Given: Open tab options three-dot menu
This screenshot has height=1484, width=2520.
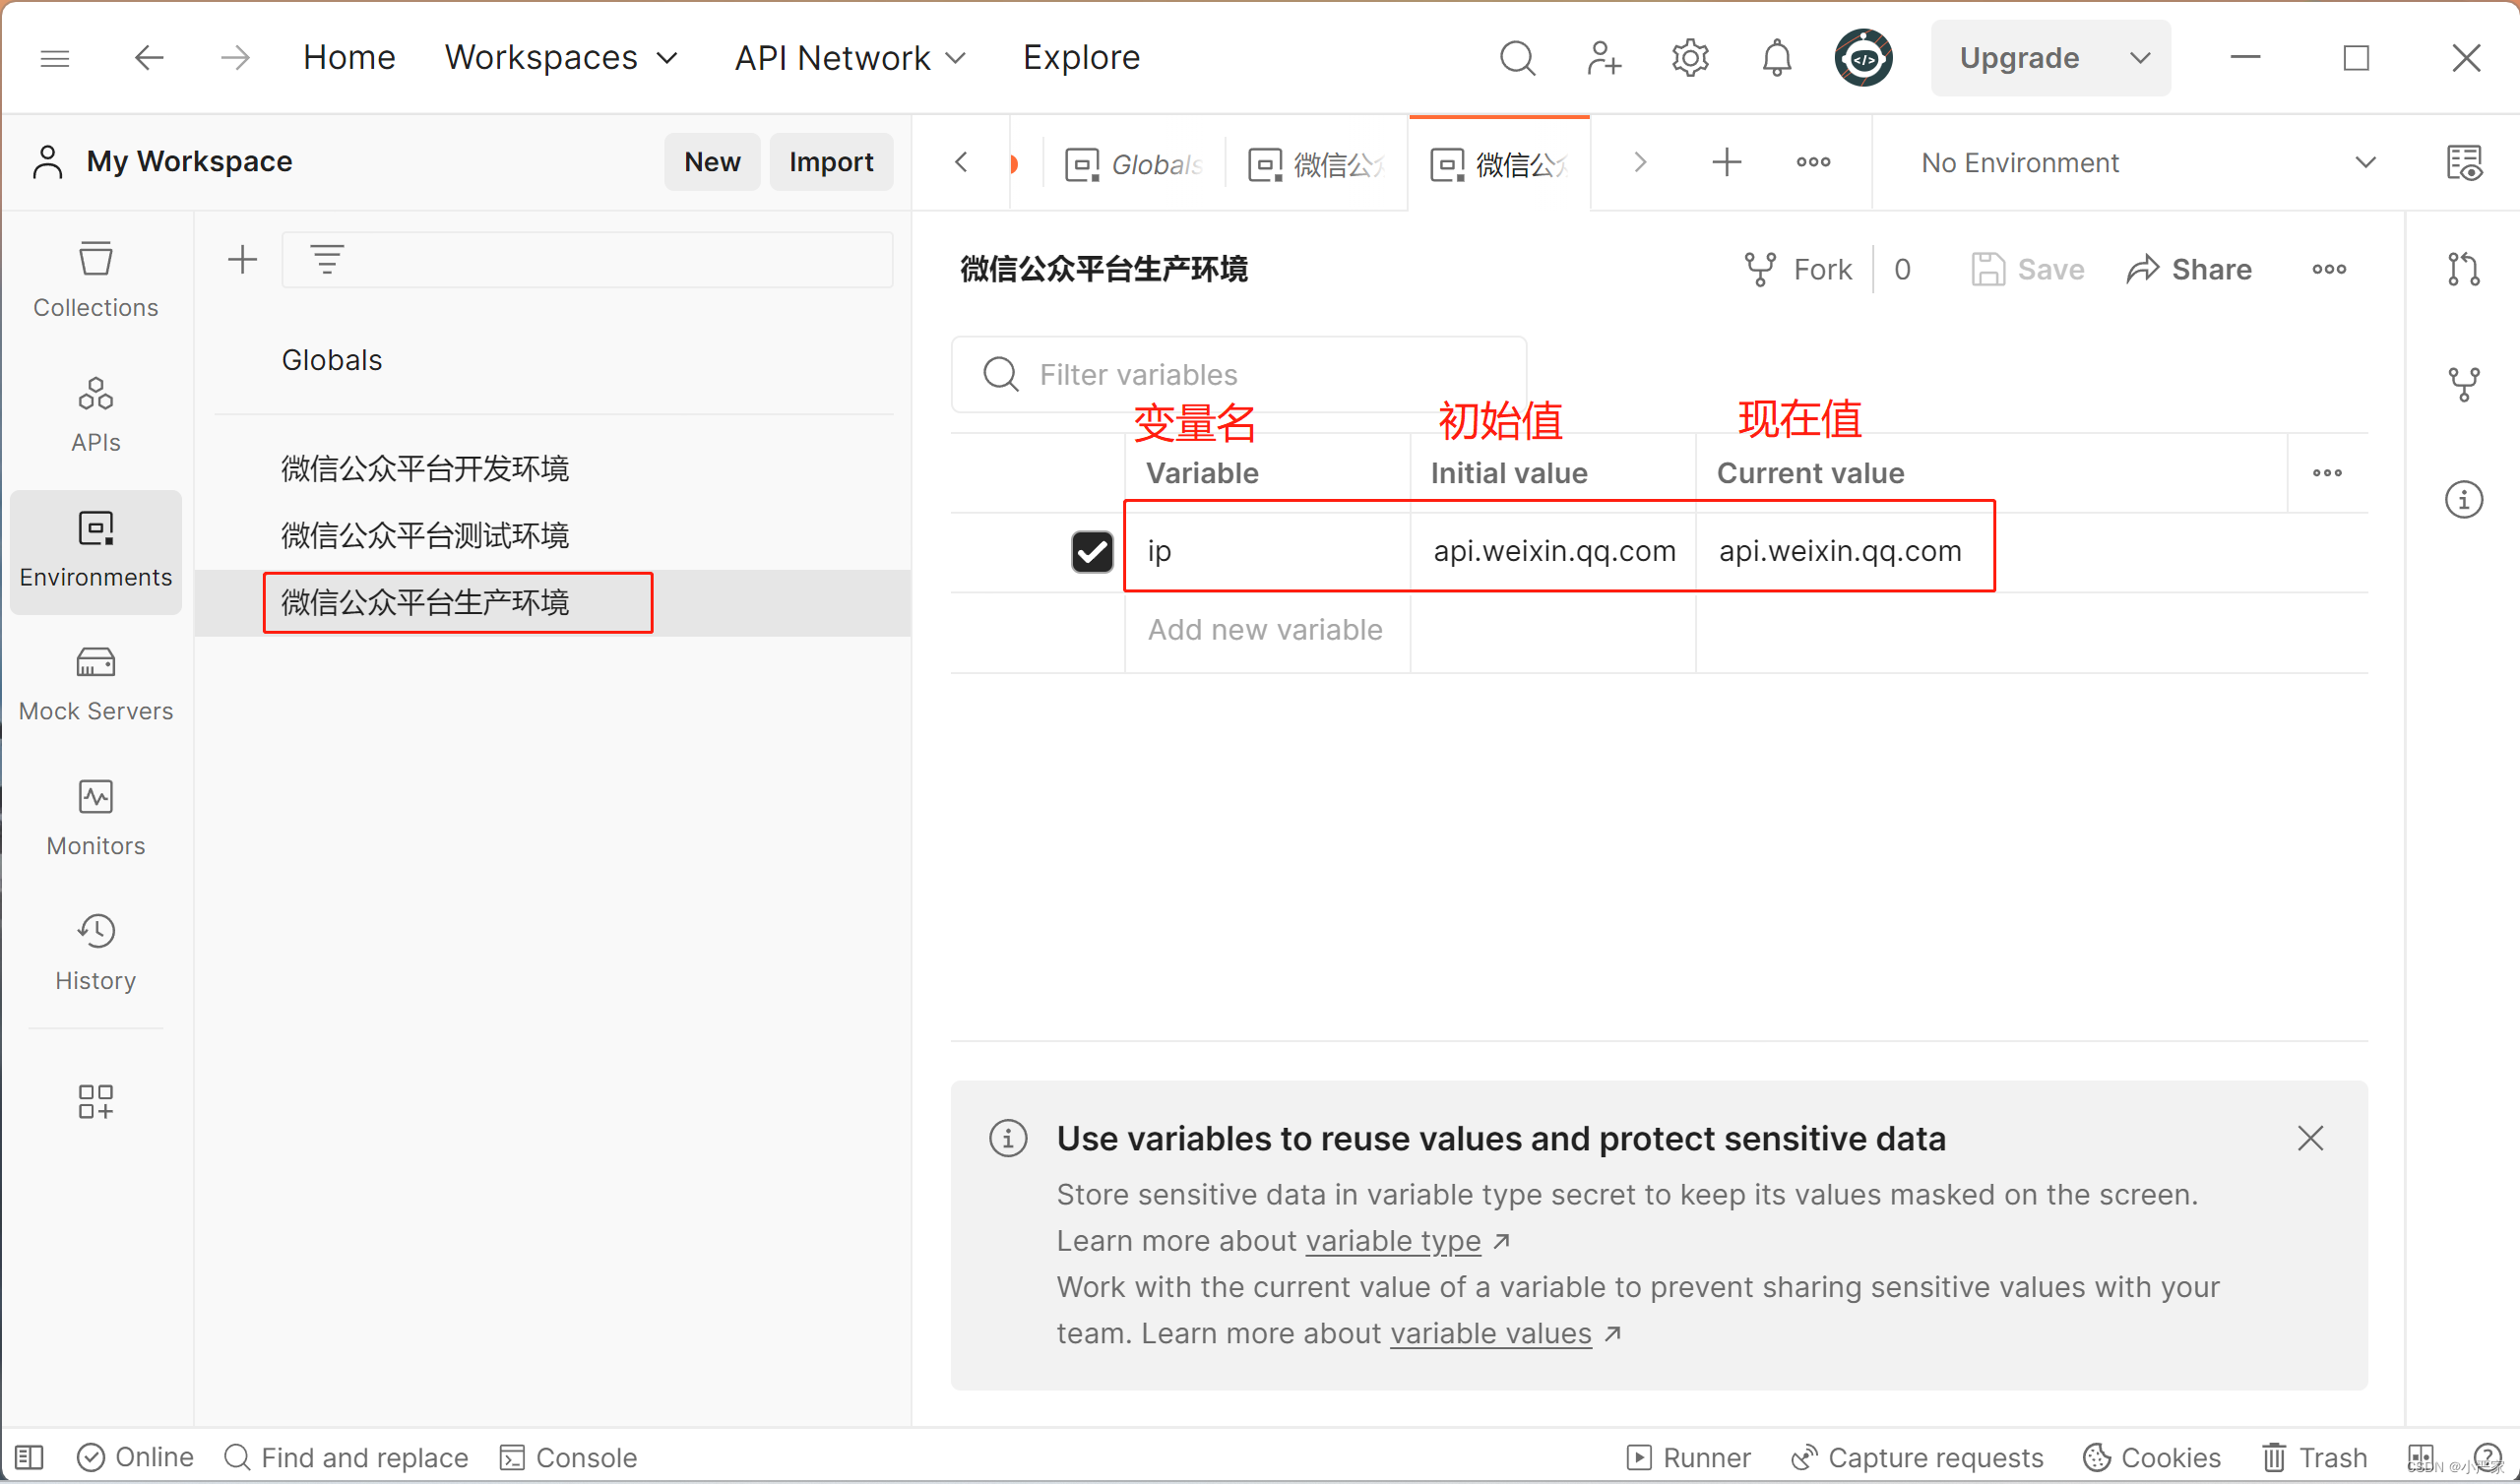Looking at the screenshot, I should coord(1813,162).
